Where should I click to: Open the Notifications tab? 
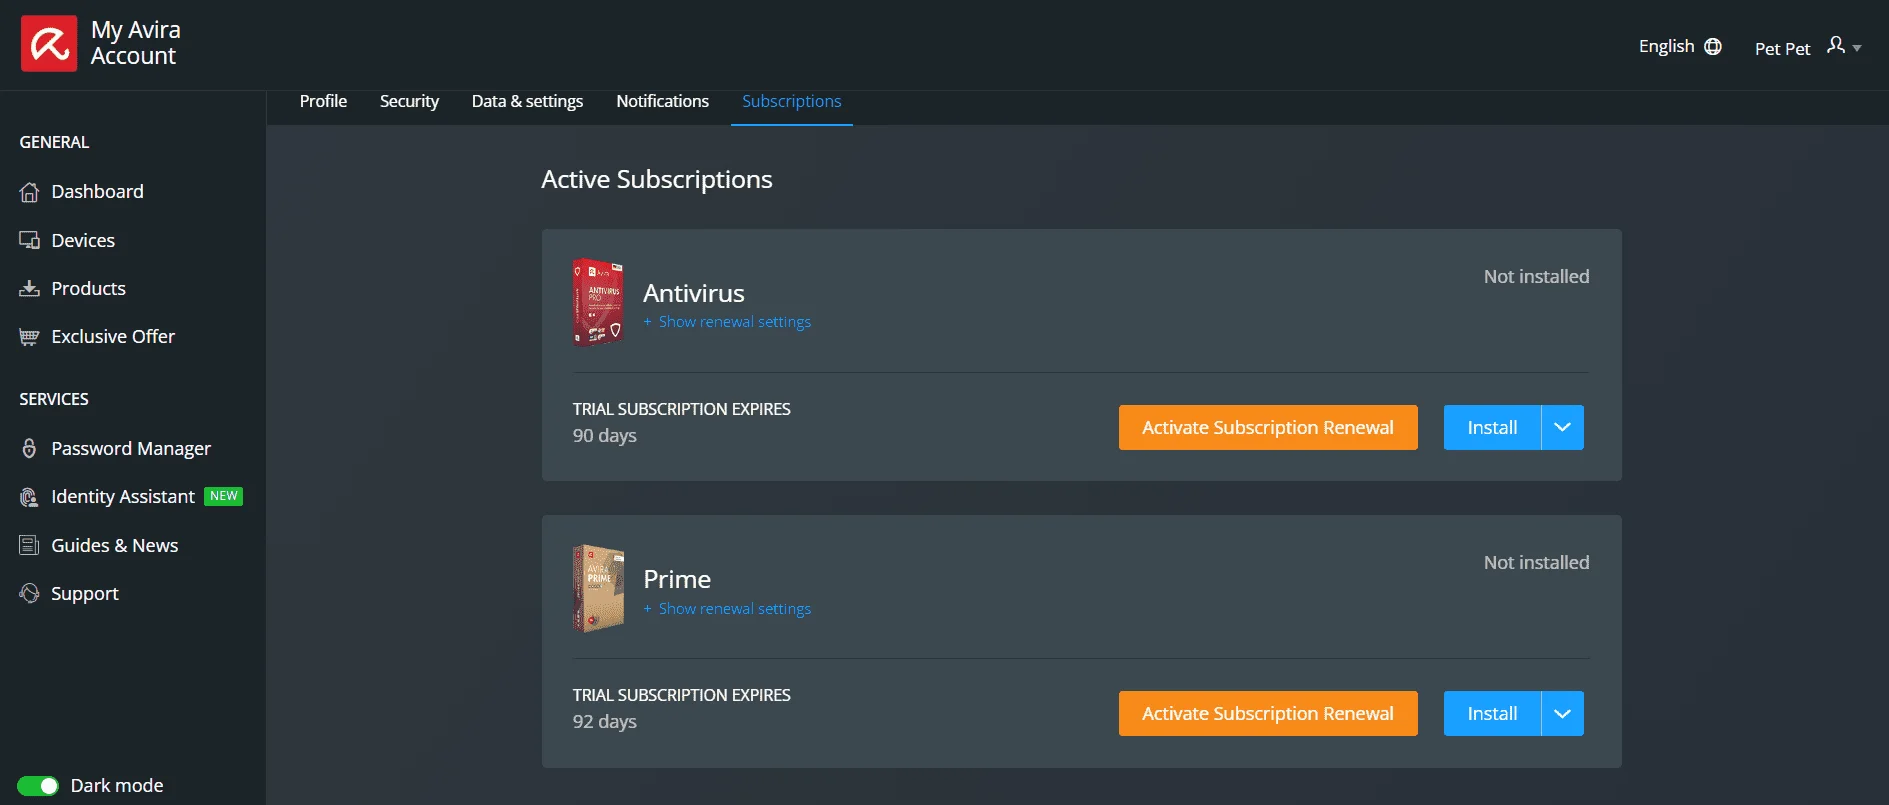point(662,101)
